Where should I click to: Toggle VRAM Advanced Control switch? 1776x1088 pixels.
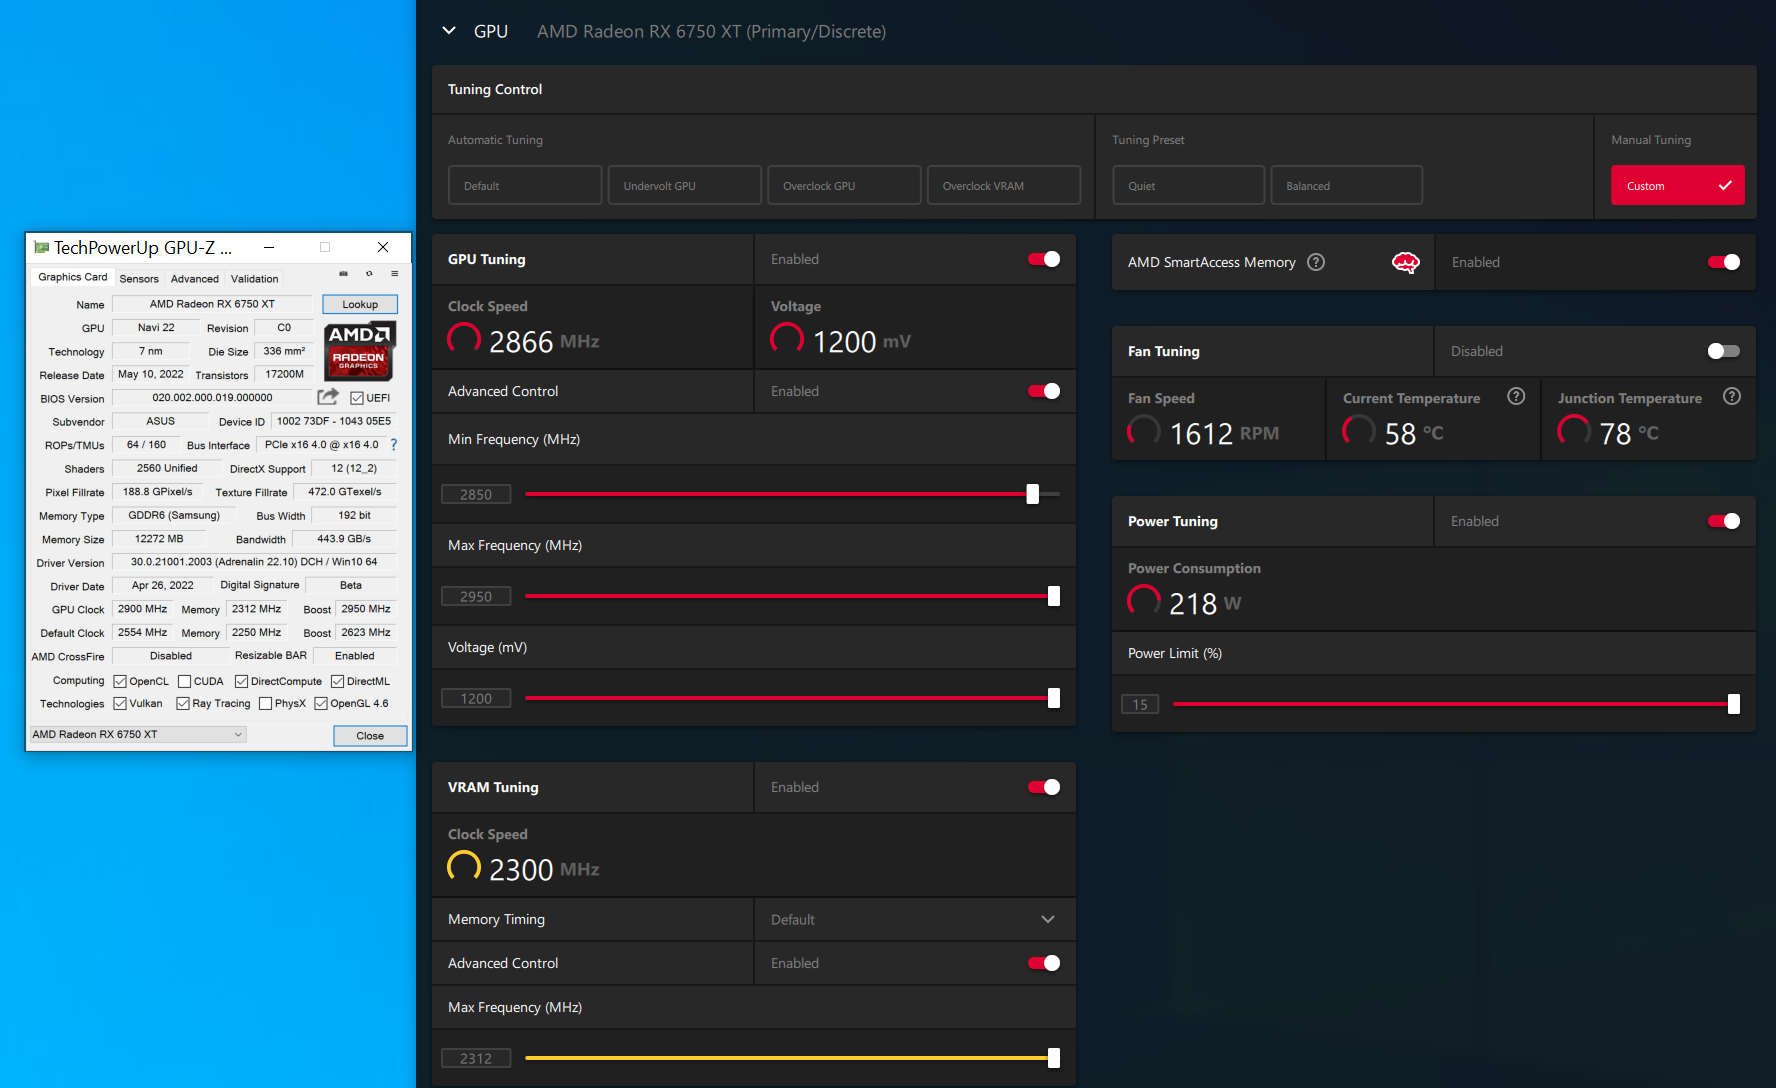(x=1044, y=963)
